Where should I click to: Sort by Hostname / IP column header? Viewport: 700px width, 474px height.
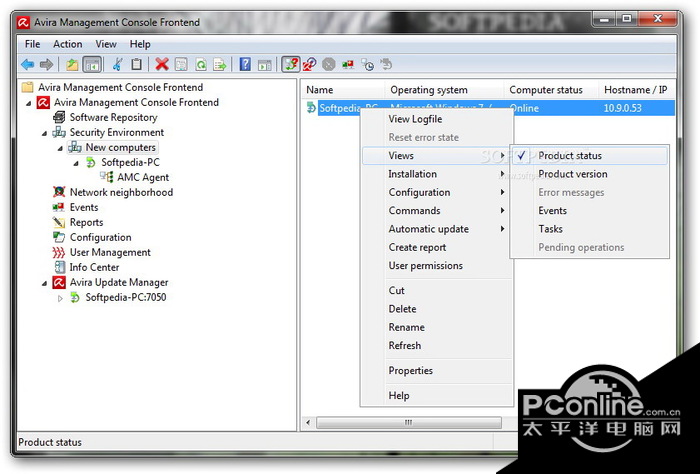click(x=636, y=90)
